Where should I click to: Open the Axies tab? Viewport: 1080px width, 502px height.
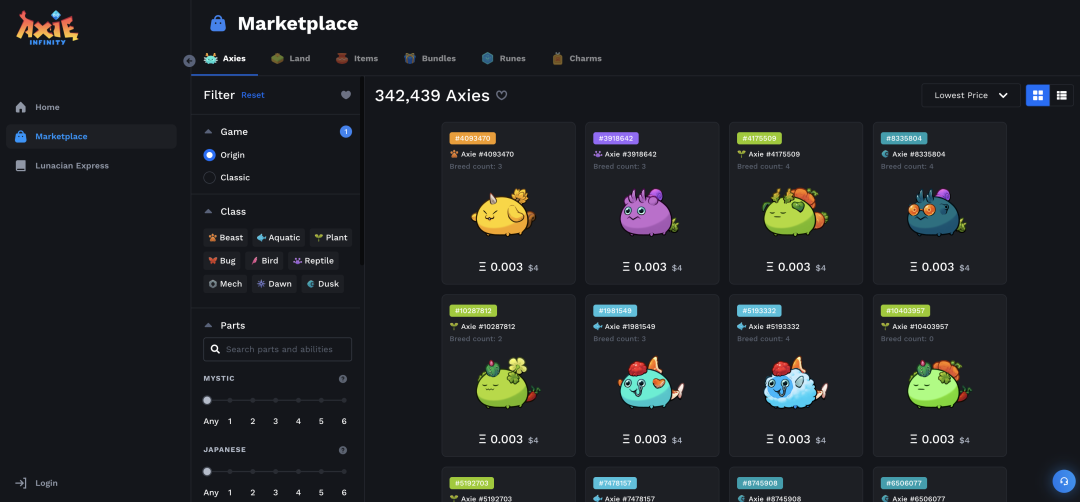pos(225,59)
